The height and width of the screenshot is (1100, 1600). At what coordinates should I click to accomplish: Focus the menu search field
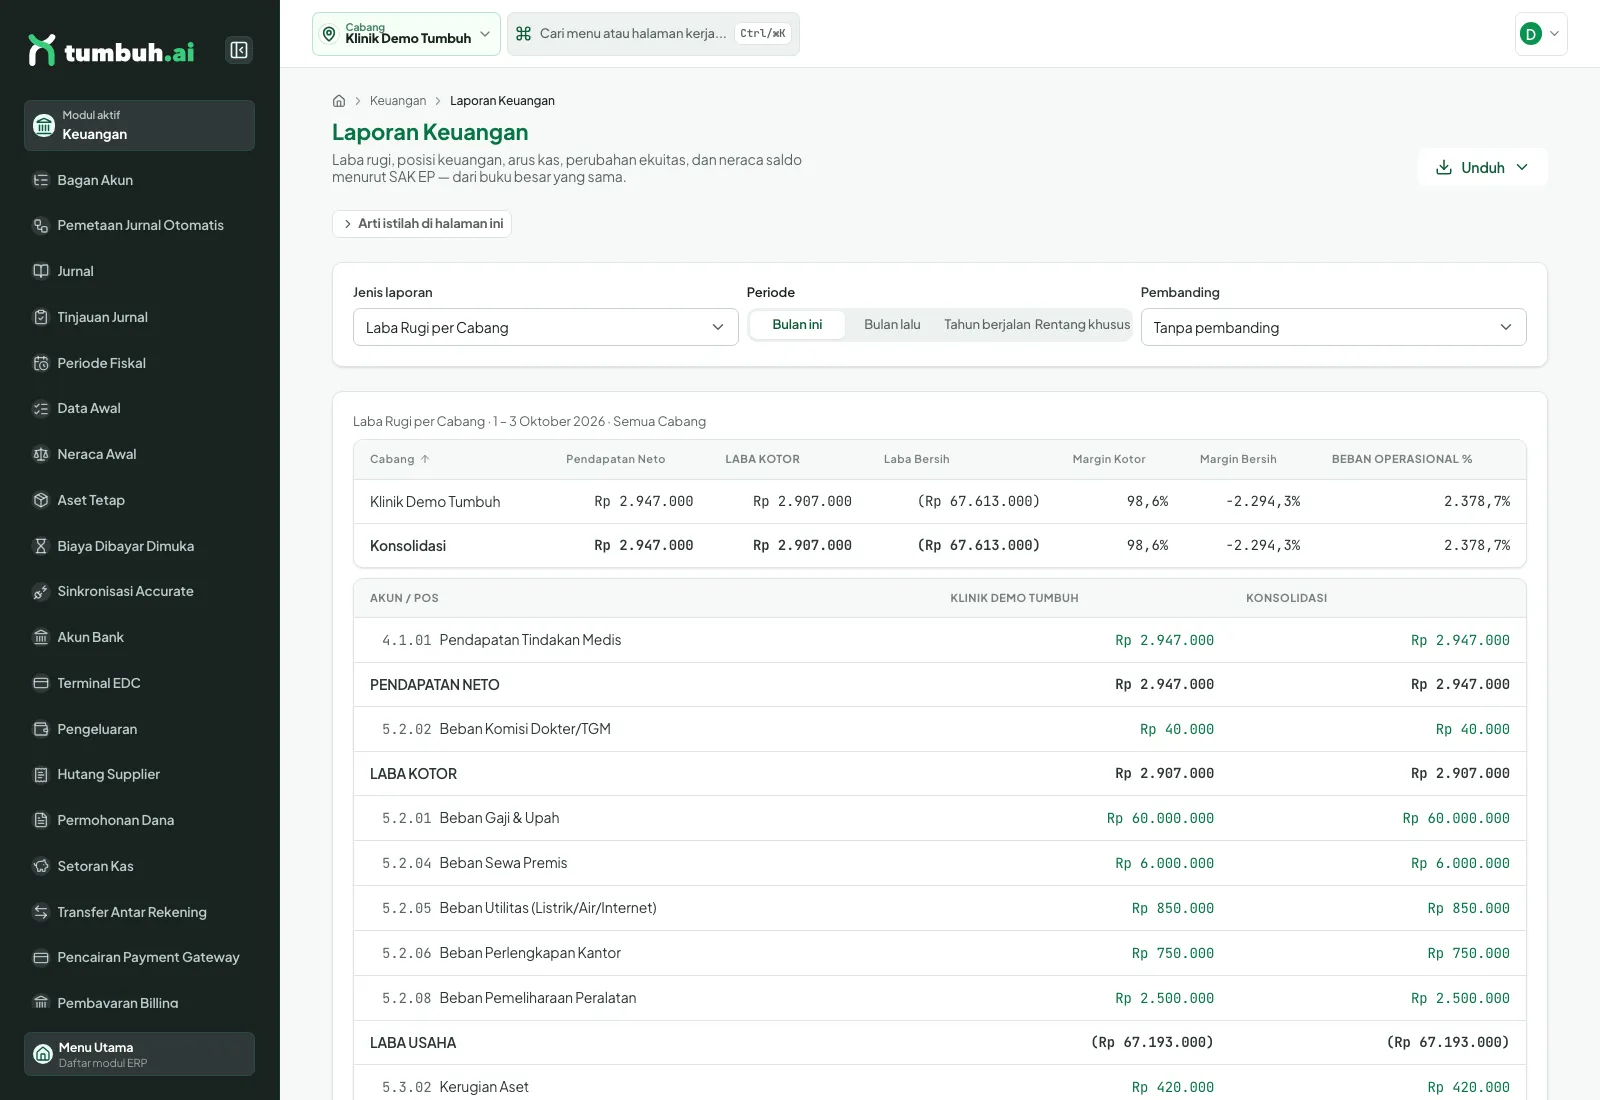(653, 34)
